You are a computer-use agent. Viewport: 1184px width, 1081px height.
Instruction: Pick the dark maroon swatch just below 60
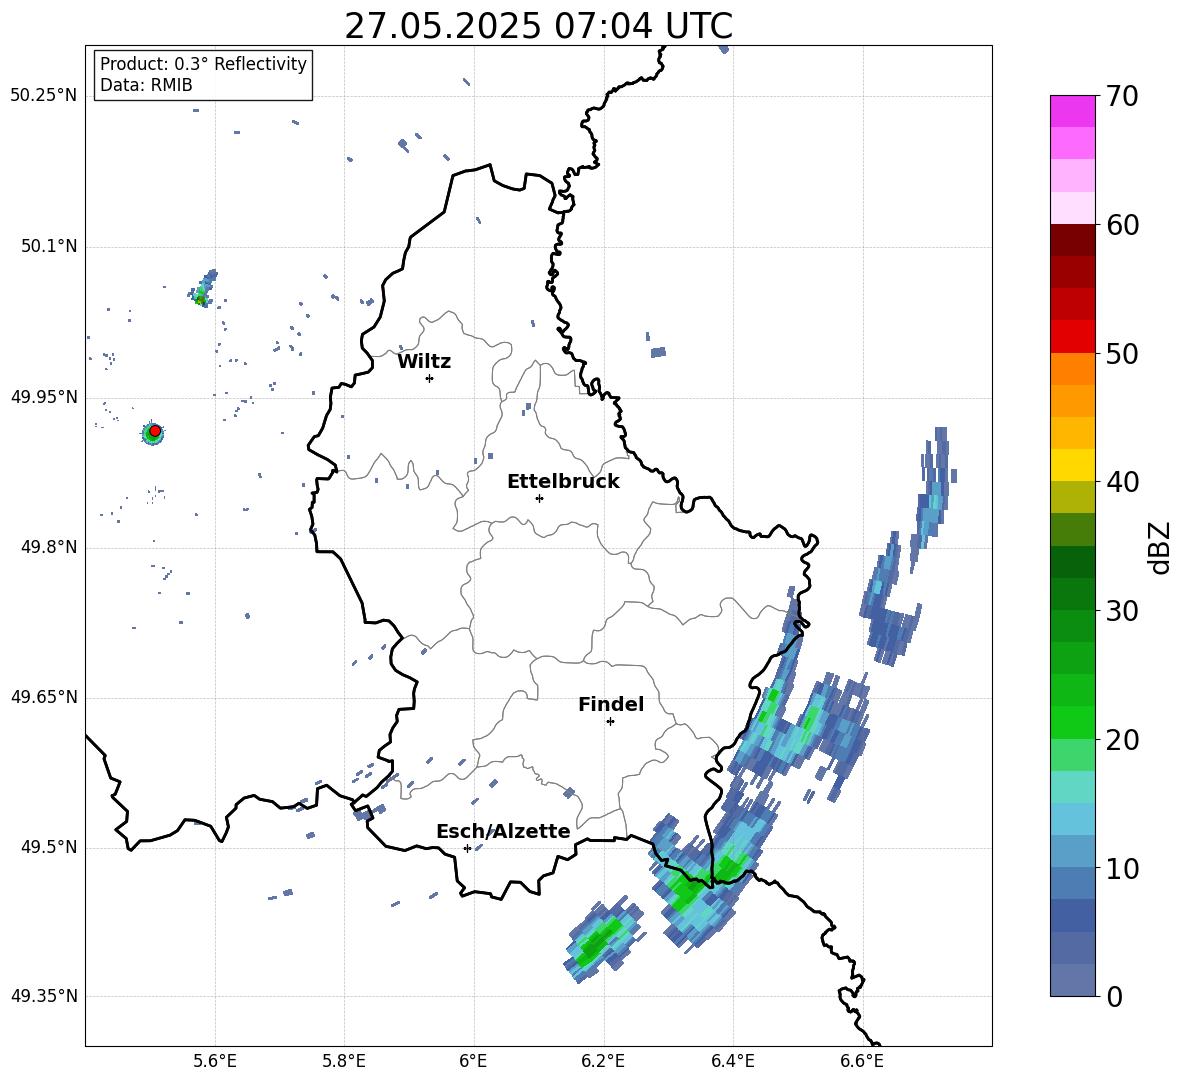coord(1073,240)
